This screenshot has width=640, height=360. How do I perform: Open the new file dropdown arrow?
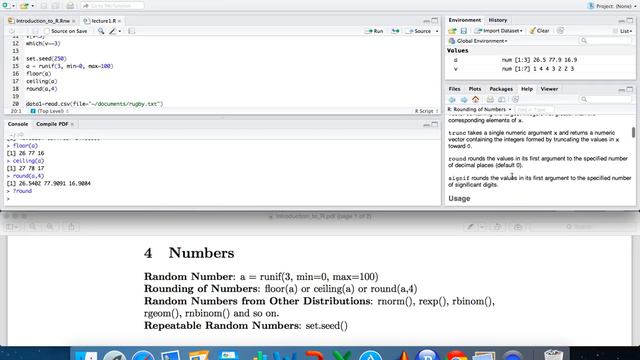pyautogui.click(x=13, y=6)
